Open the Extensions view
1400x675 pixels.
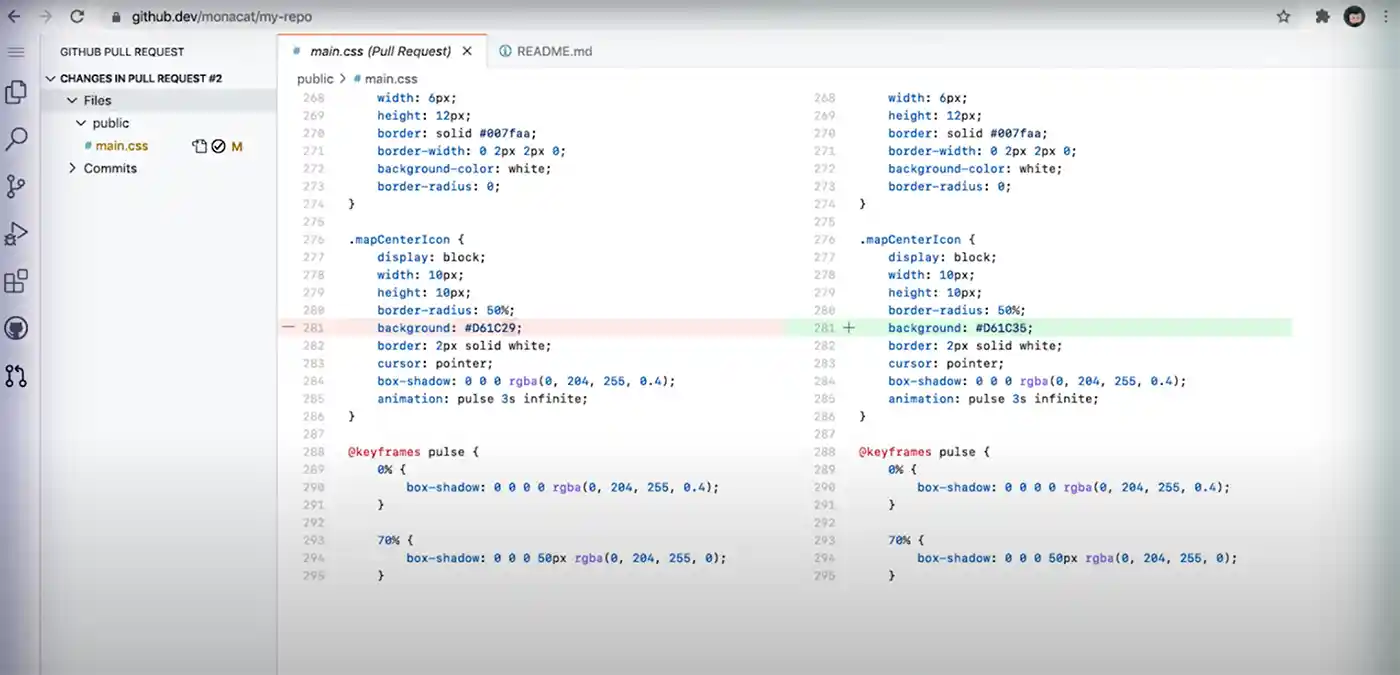[x=16, y=281]
